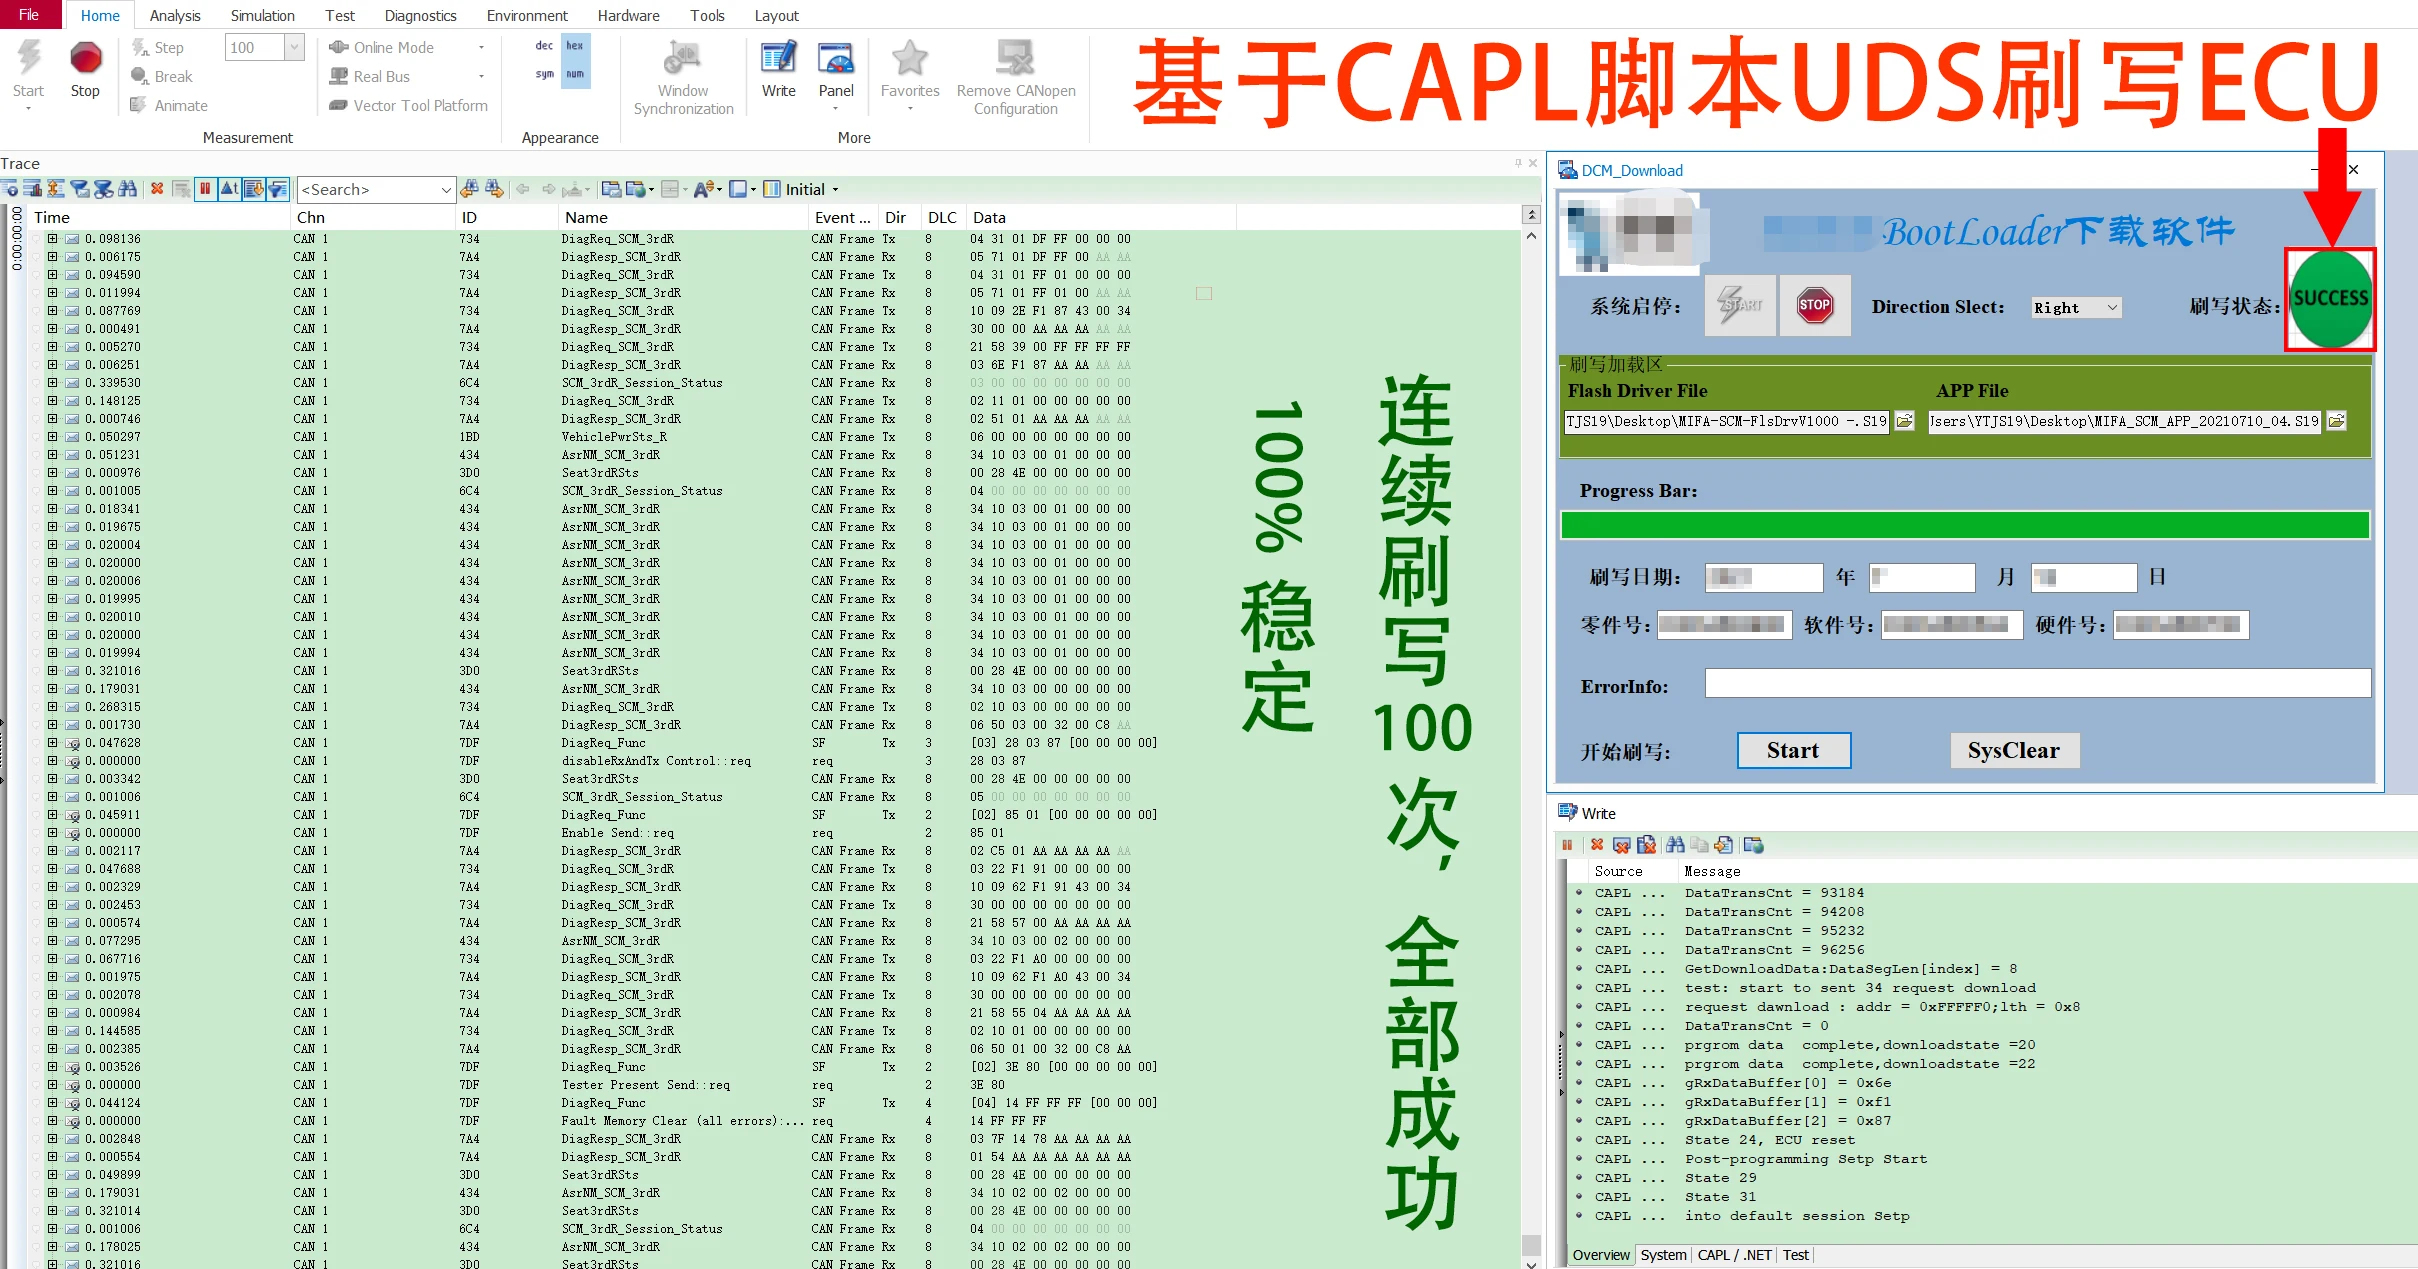Click the SysClear button
The image size is (2418, 1269).
click(2014, 750)
